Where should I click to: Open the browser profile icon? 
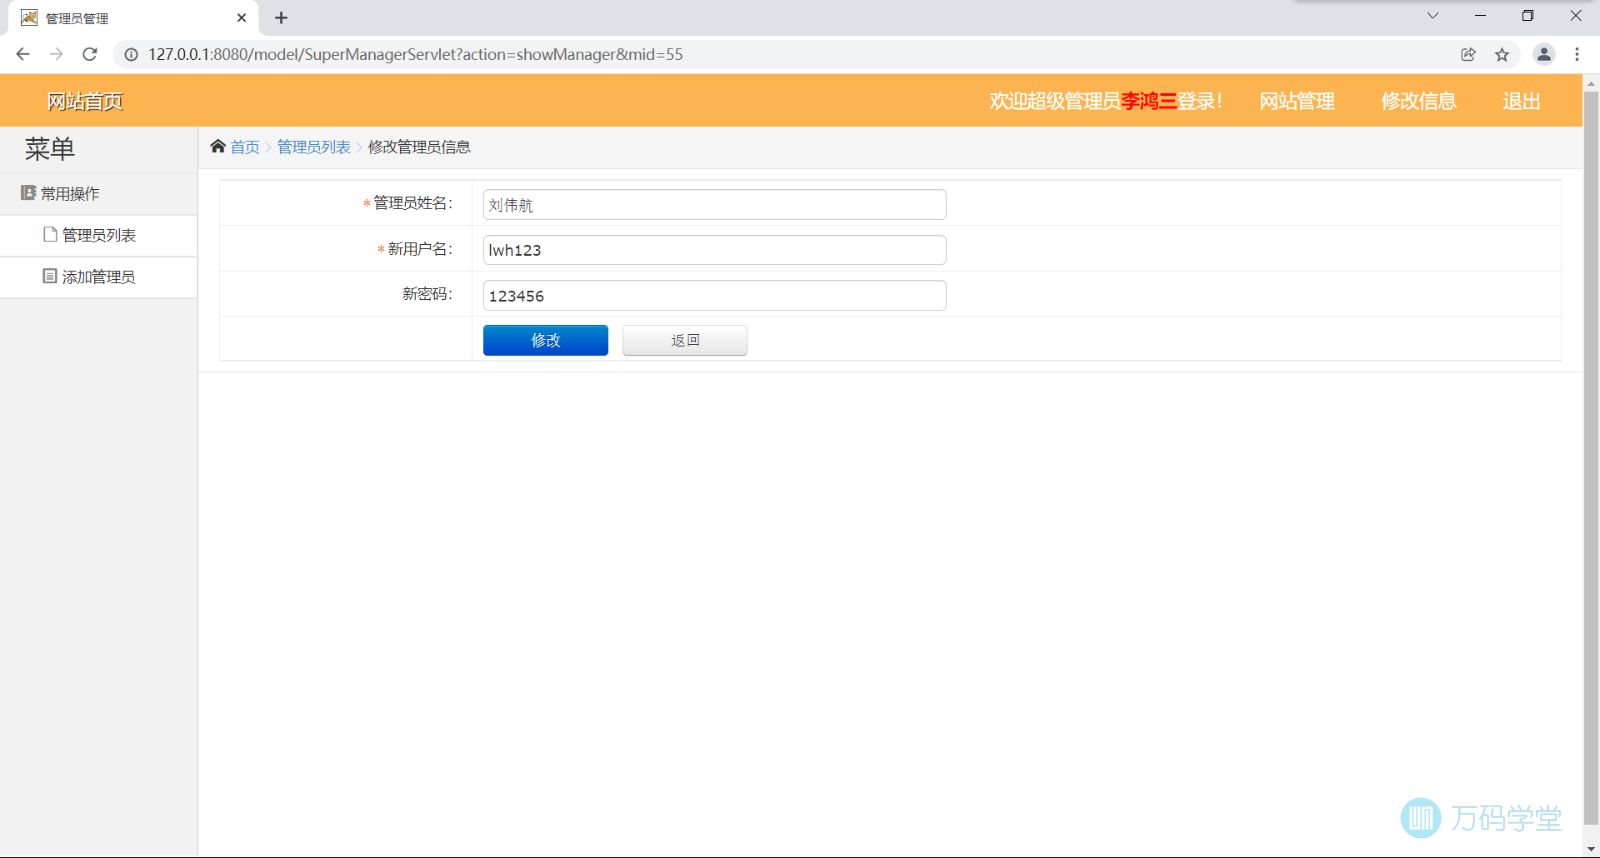[x=1544, y=54]
